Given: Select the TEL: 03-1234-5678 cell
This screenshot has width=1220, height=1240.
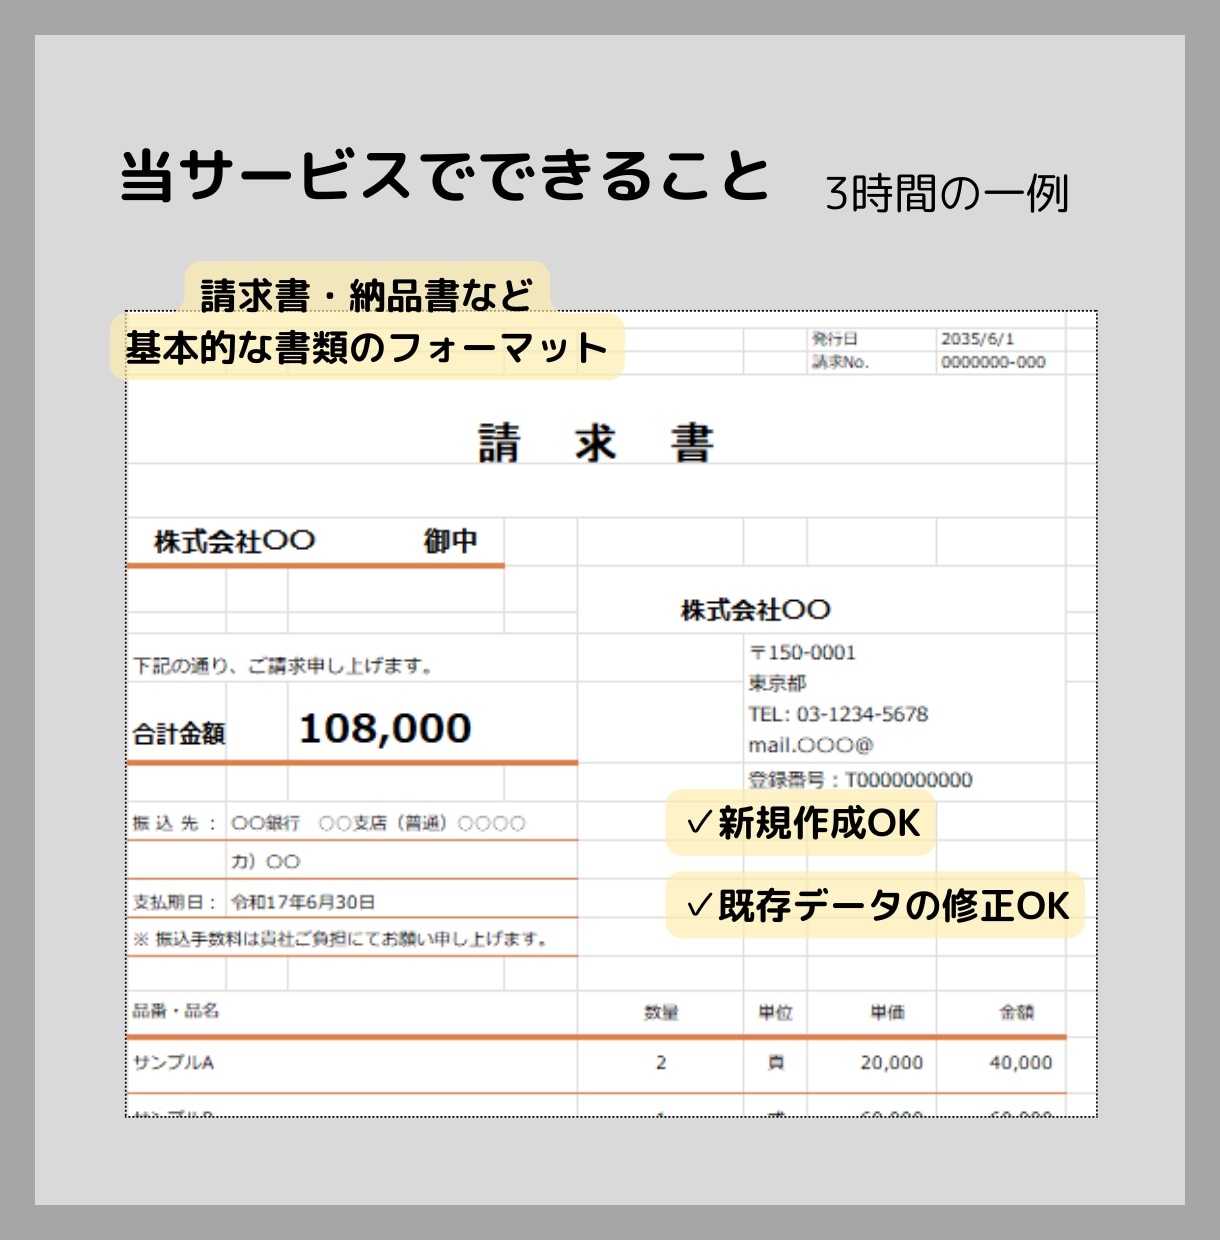Looking at the screenshot, I should click(x=838, y=715).
